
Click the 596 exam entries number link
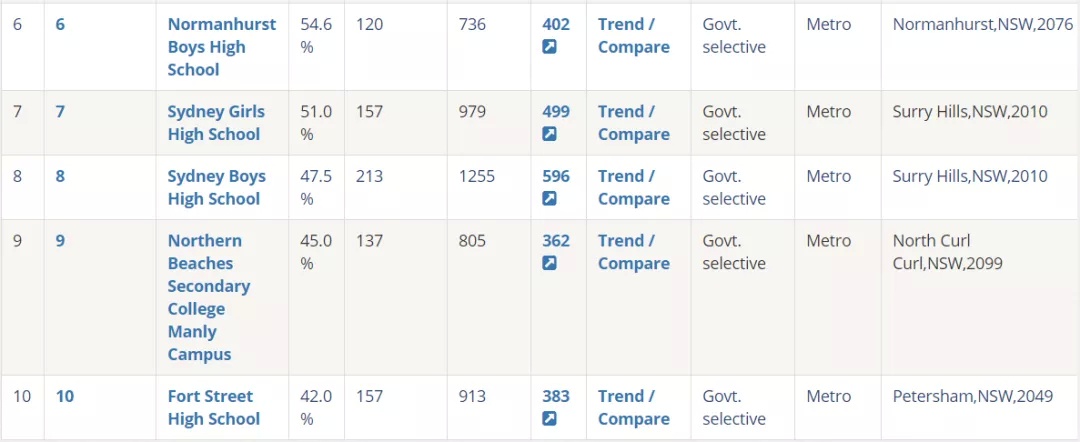pos(556,176)
